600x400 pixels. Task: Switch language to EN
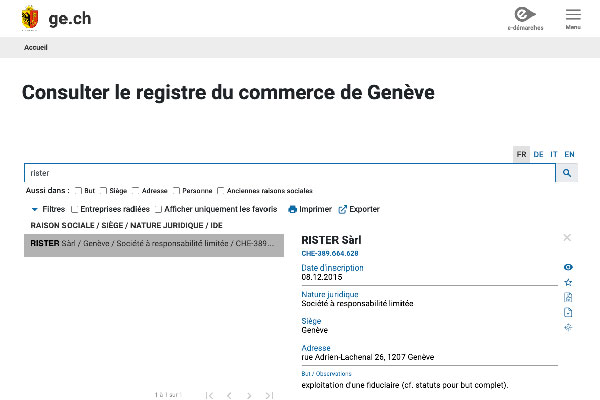[569, 154]
